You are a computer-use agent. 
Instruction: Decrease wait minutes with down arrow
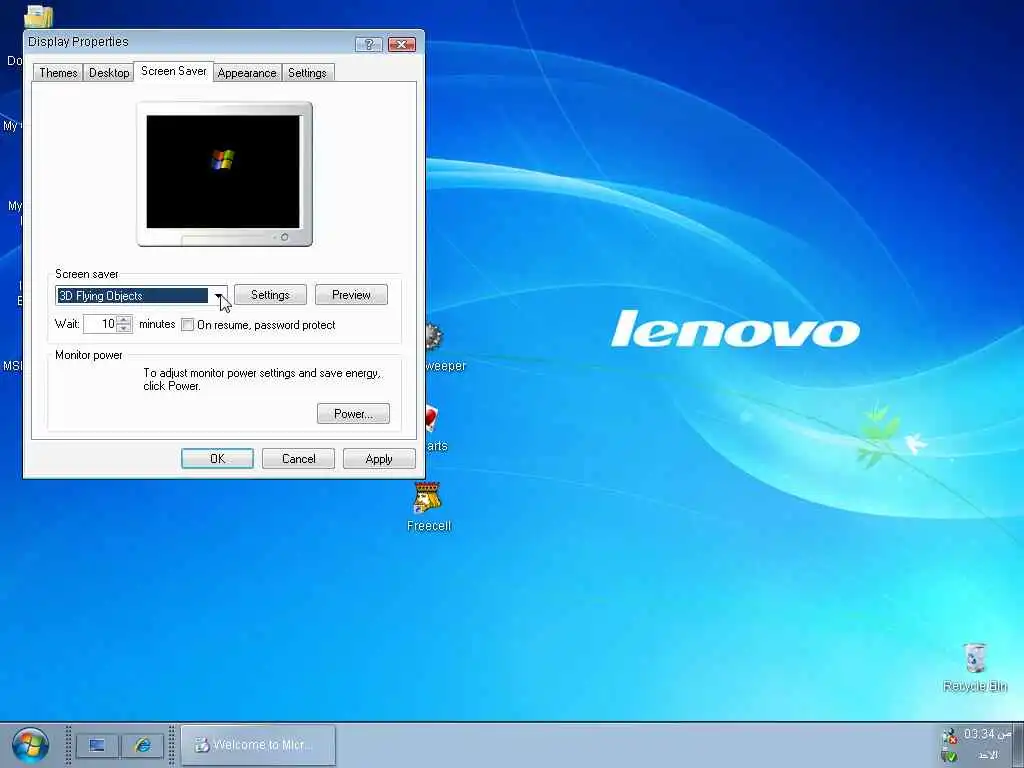pyautogui.click(x=124, y=328)
